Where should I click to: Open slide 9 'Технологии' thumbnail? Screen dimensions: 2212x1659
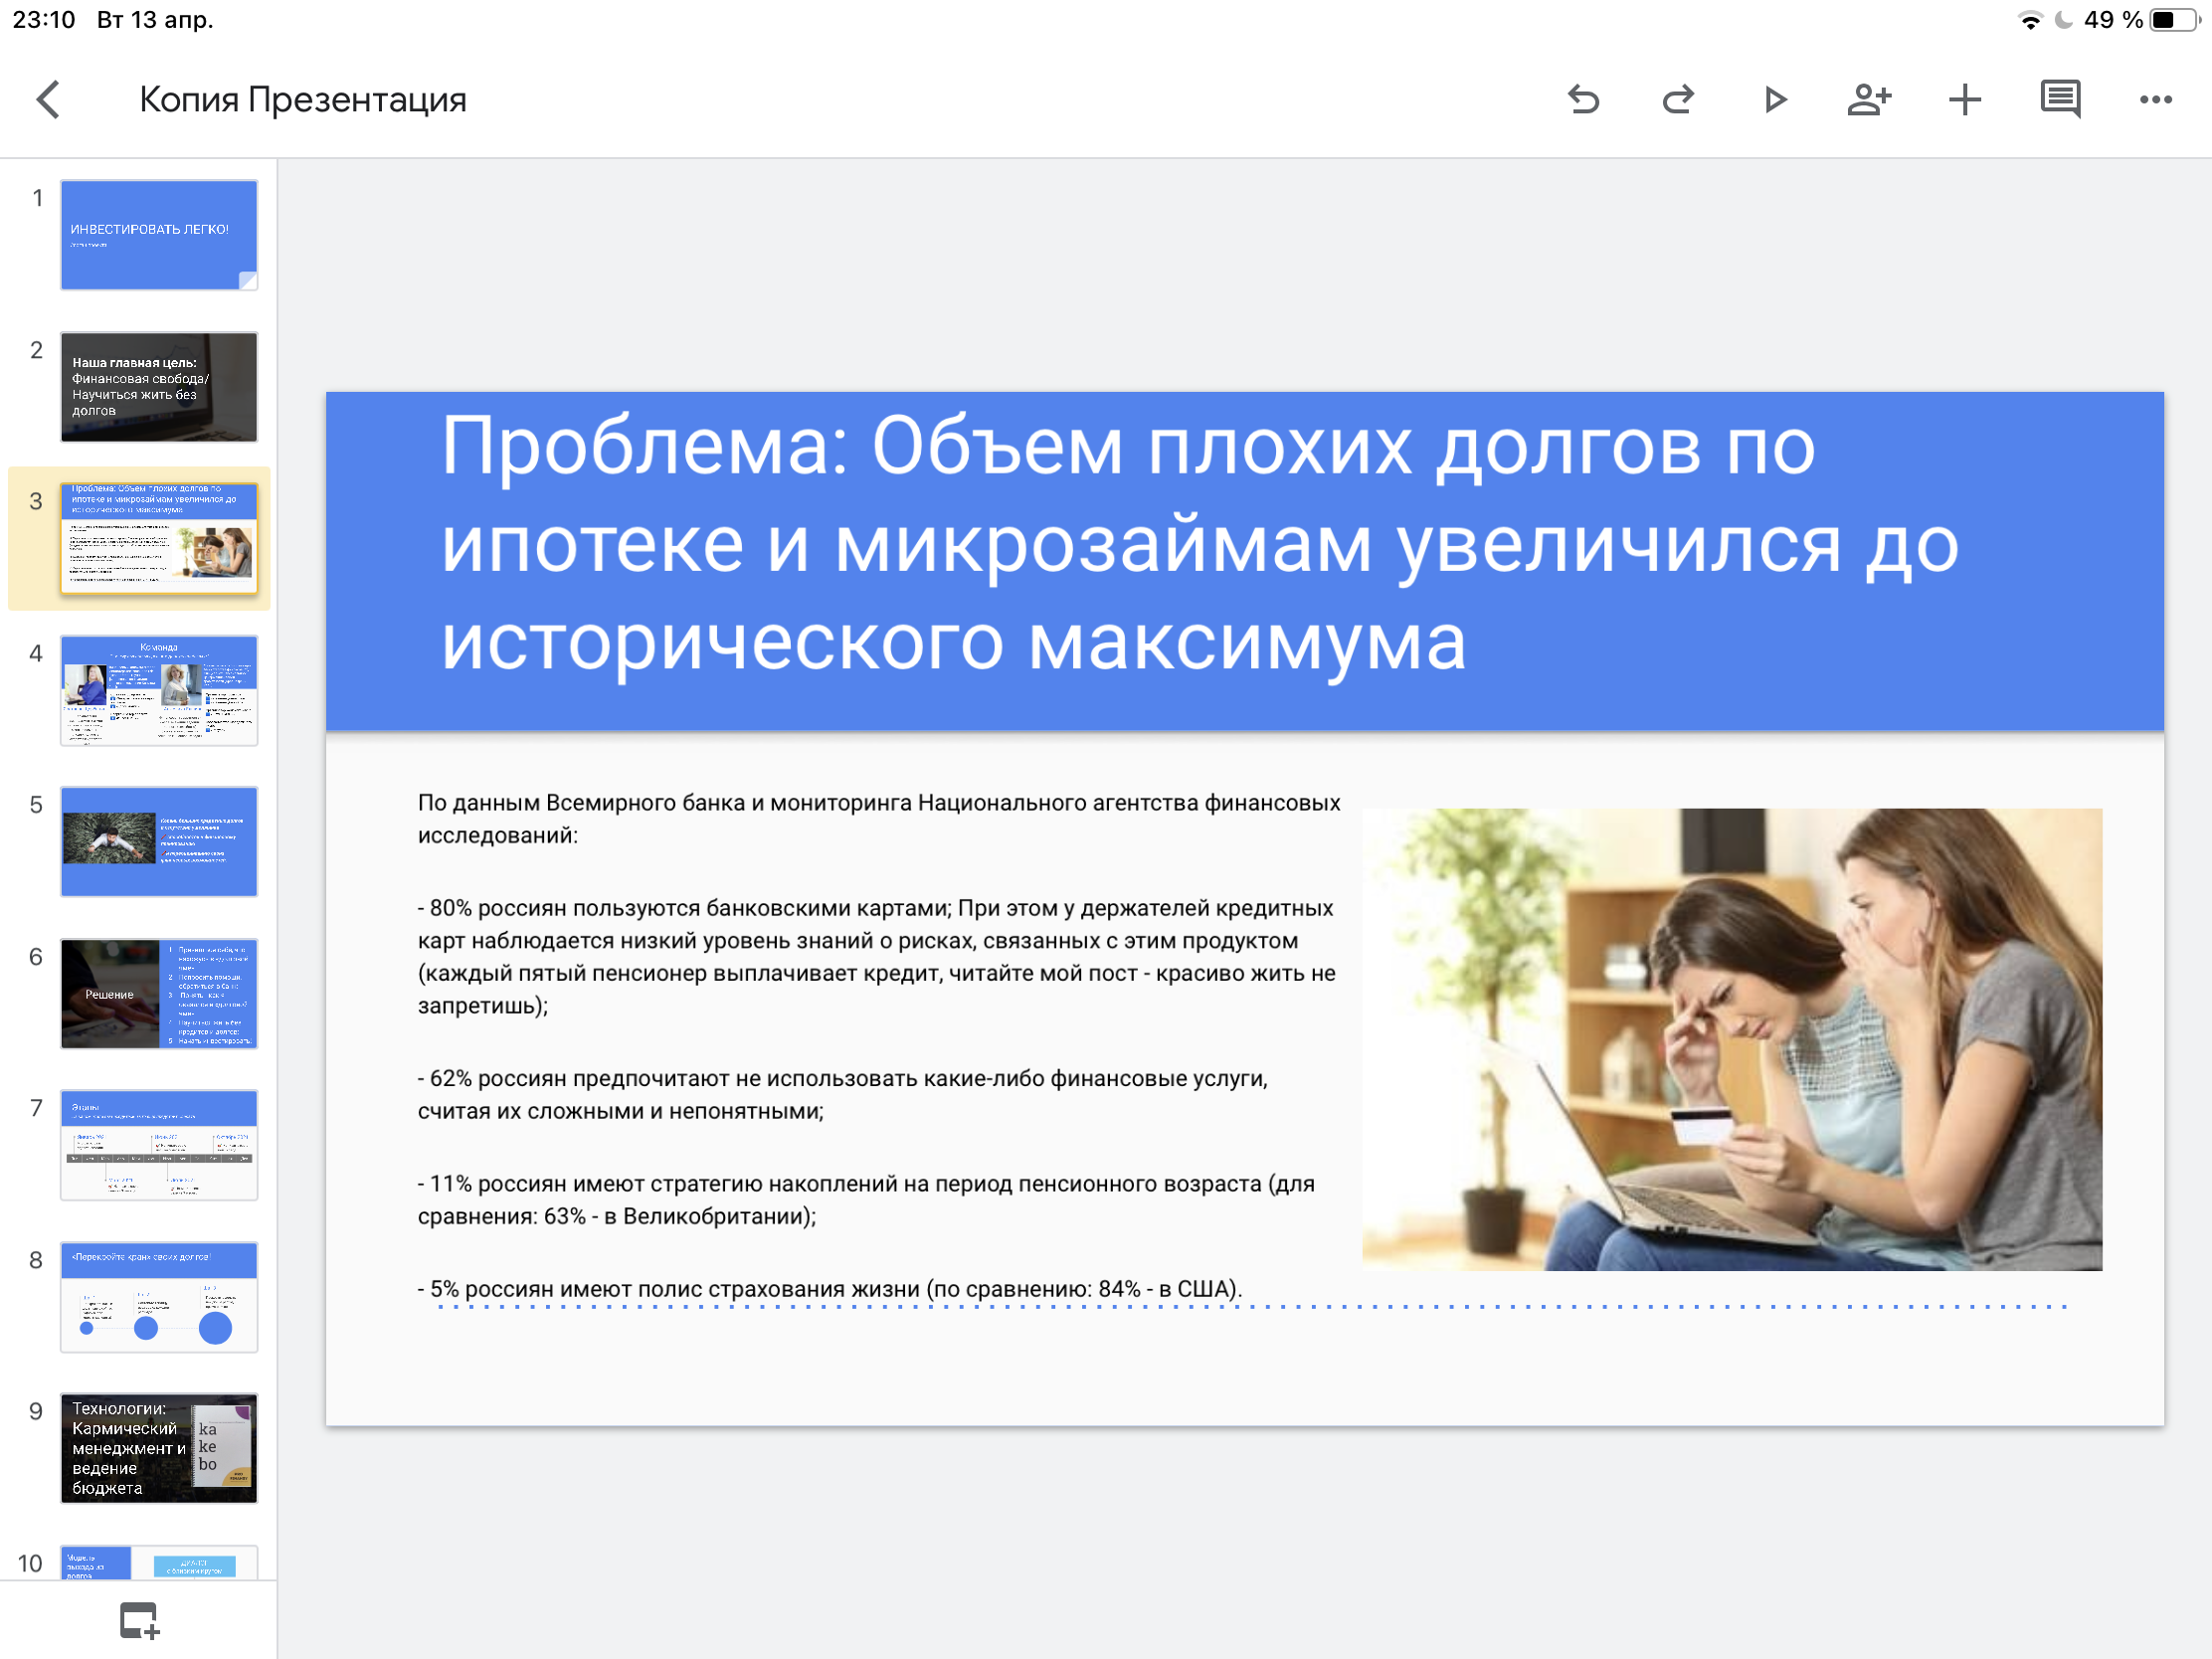(x=159, y=1447)
